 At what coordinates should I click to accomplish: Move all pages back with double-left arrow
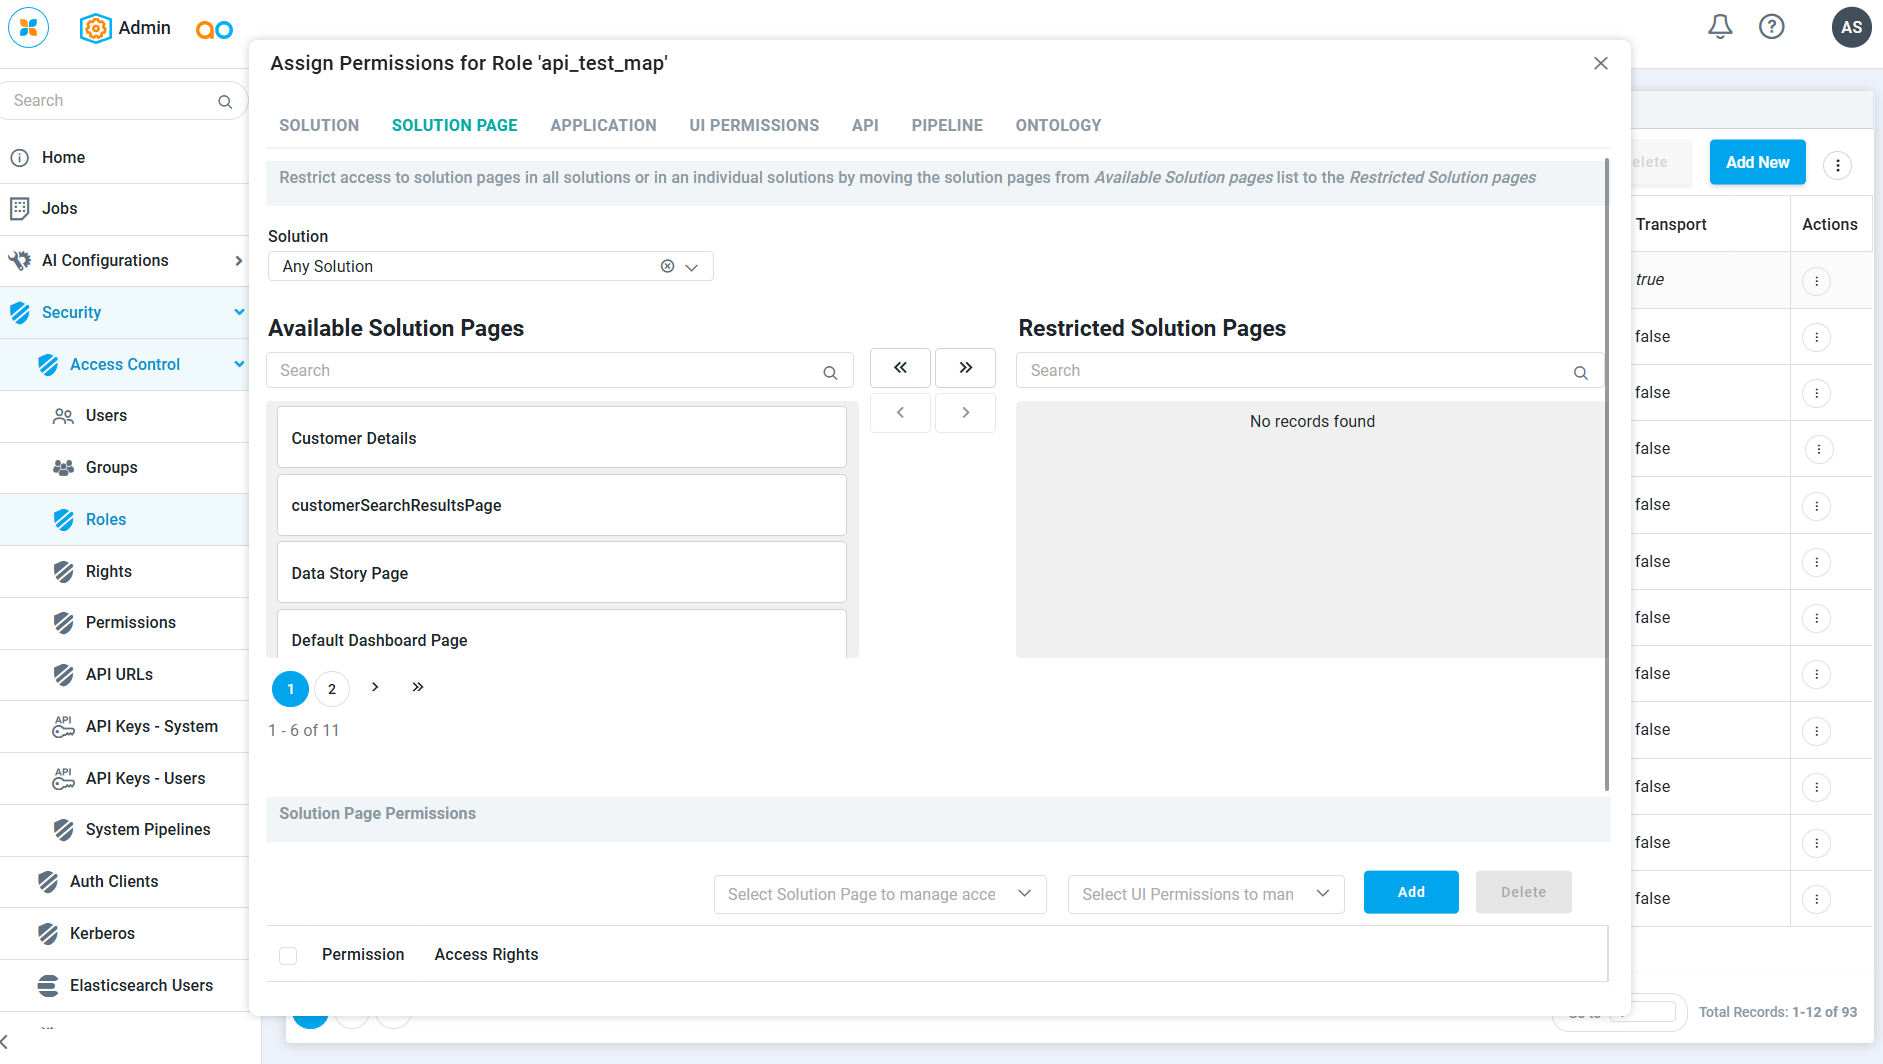[900, 368]
